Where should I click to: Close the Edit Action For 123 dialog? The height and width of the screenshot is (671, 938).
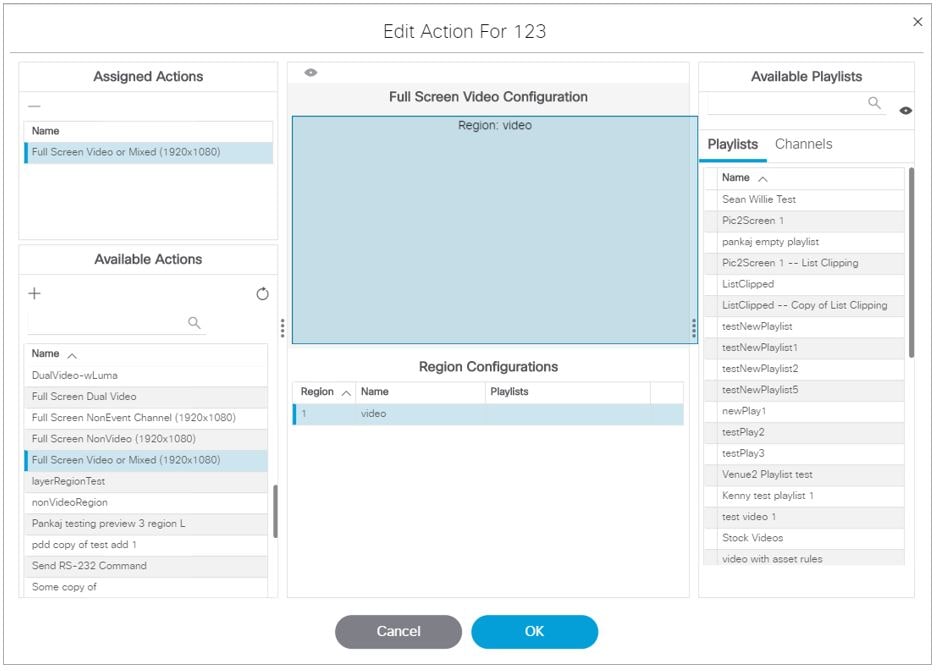coord(917,21)
